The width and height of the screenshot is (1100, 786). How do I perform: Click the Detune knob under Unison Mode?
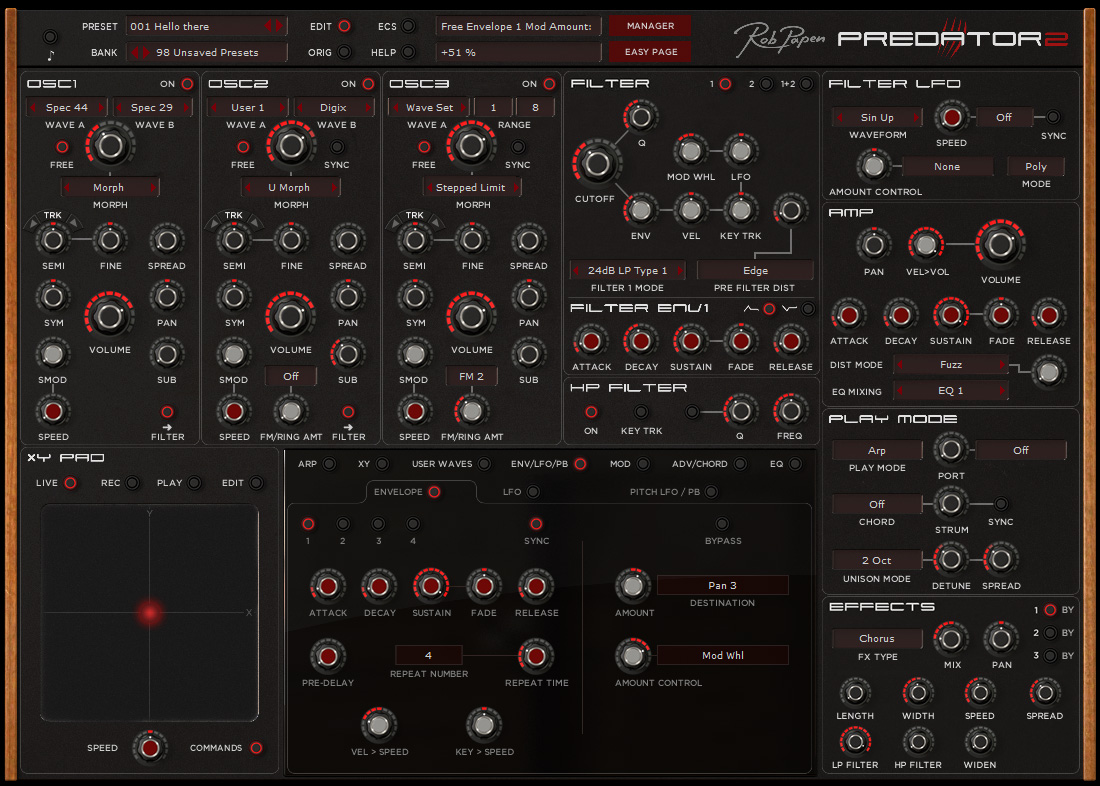click(x=949, y=558)
